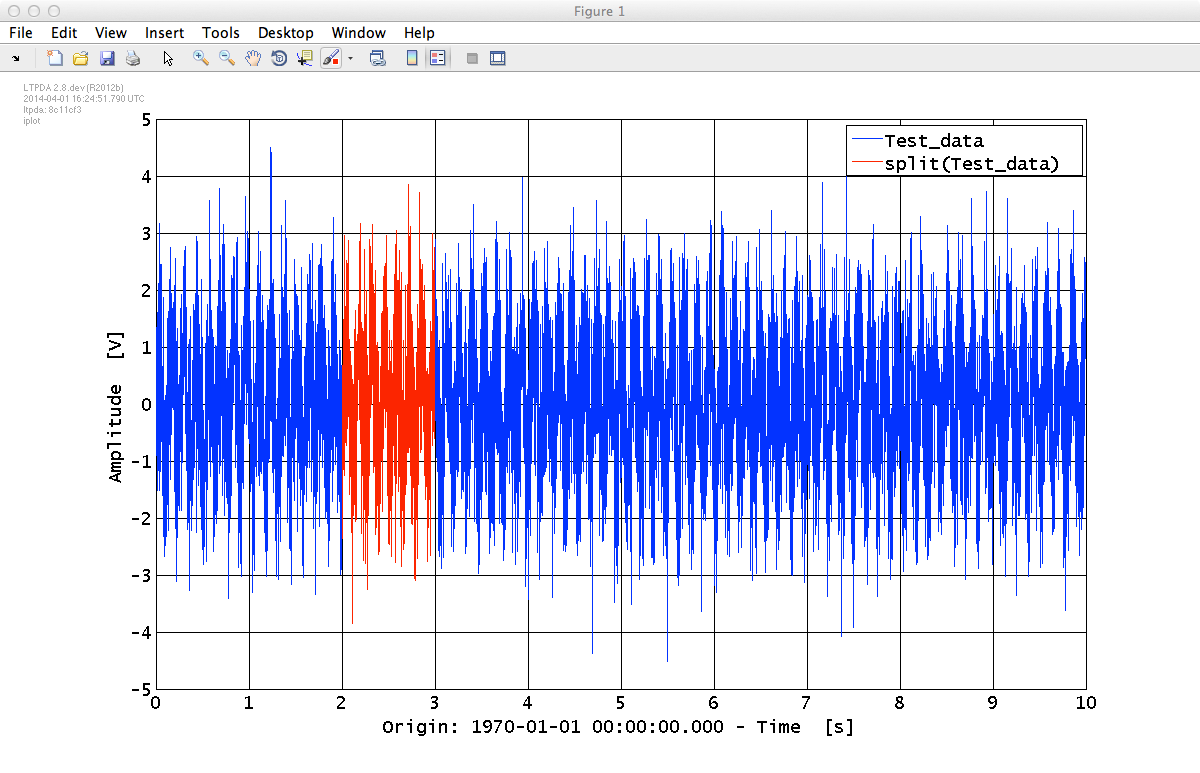The height and width of the screenshot is (773, 1200).
Task: Open a file with the folder icon
Action: point(81,59)
